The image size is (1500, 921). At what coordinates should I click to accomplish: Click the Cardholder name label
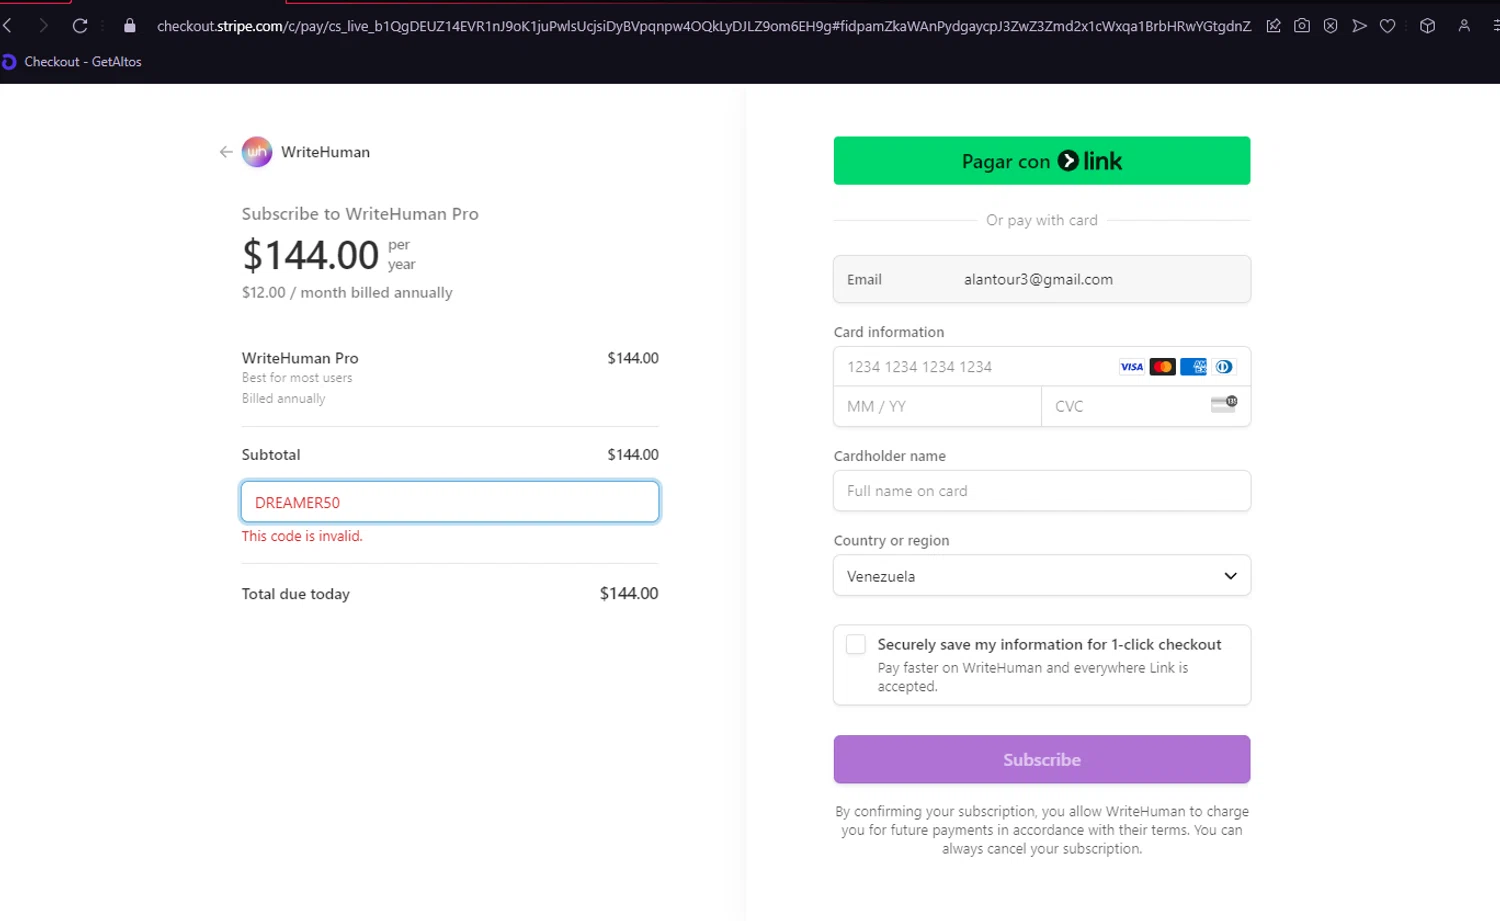tap(890, 456)
